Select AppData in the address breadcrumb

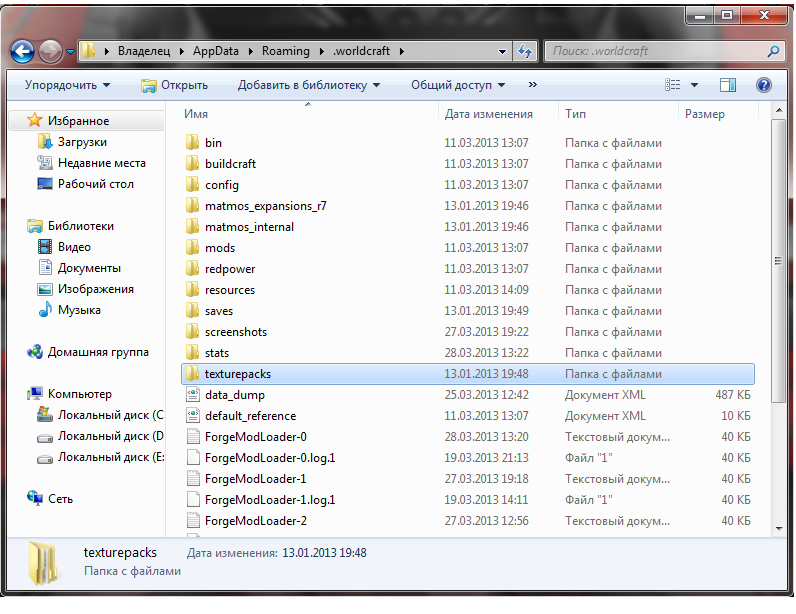pos(216,51)
